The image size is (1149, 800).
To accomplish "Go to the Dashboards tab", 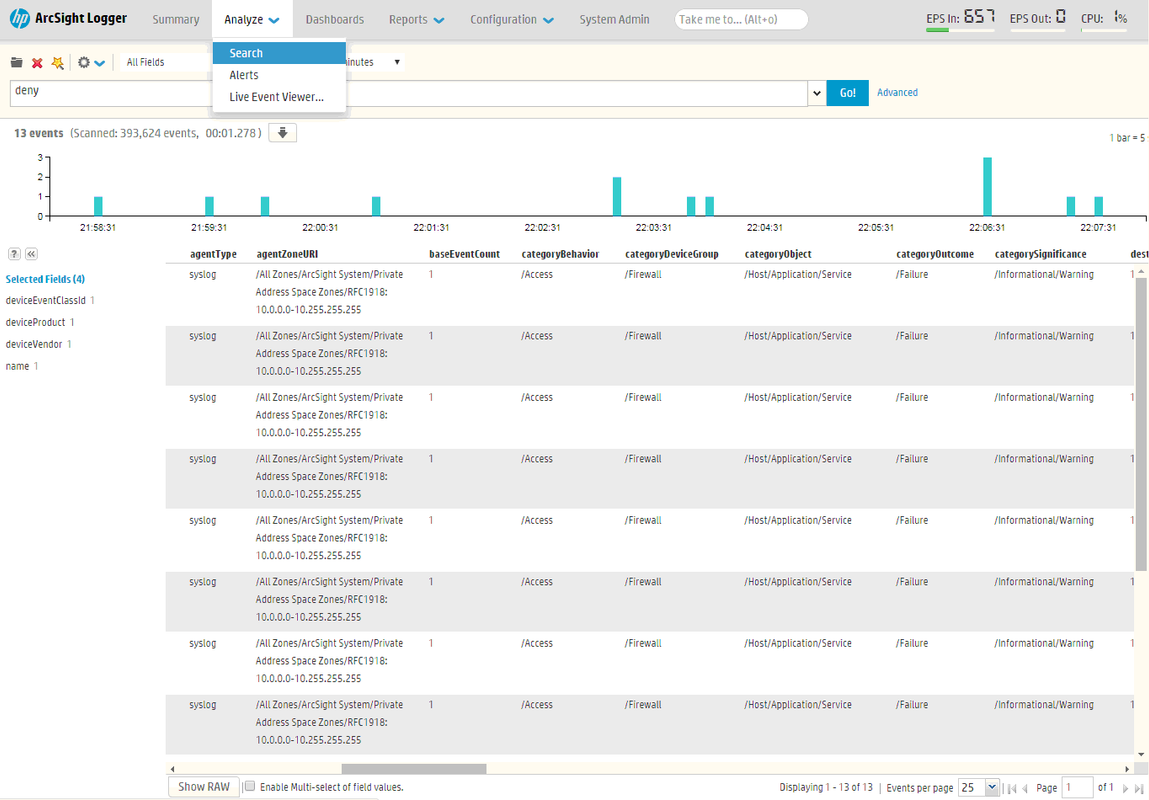I will (335, 20).
